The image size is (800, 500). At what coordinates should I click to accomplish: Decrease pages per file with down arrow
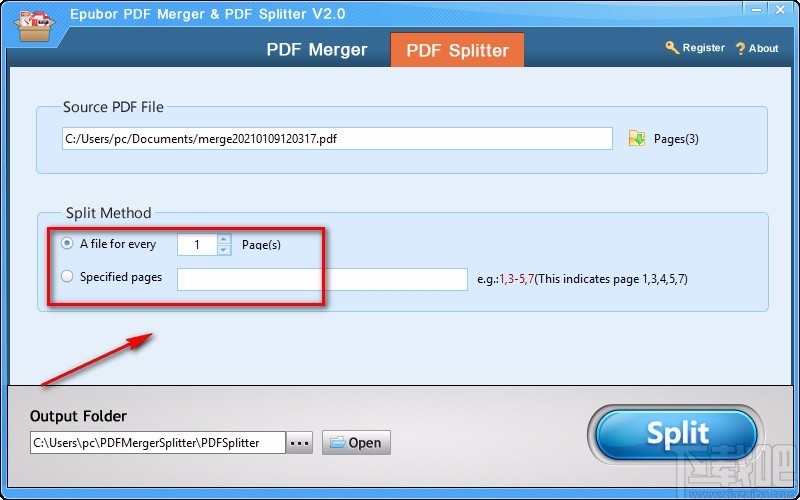tap(224, 249)
